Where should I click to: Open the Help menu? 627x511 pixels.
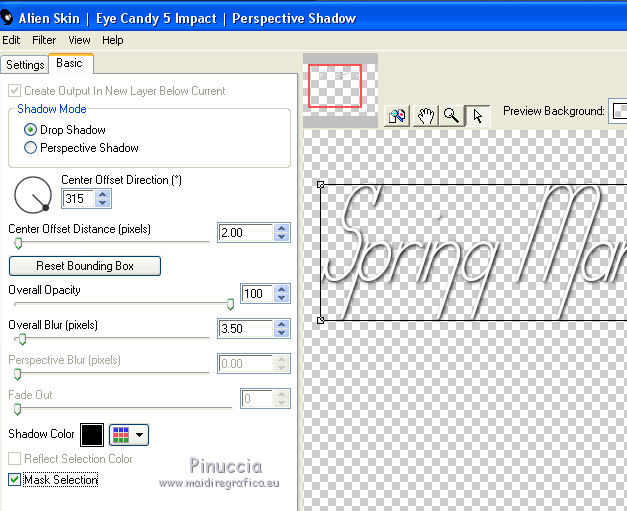coord(112,40)
